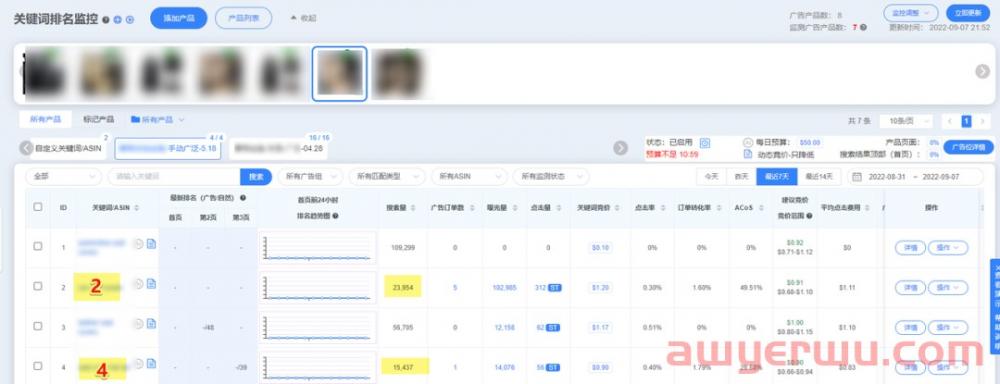The height and width of the screenshot is (384, 1000).
Task: Open the 全部 filter dropdown
Action: coord(63,177)
